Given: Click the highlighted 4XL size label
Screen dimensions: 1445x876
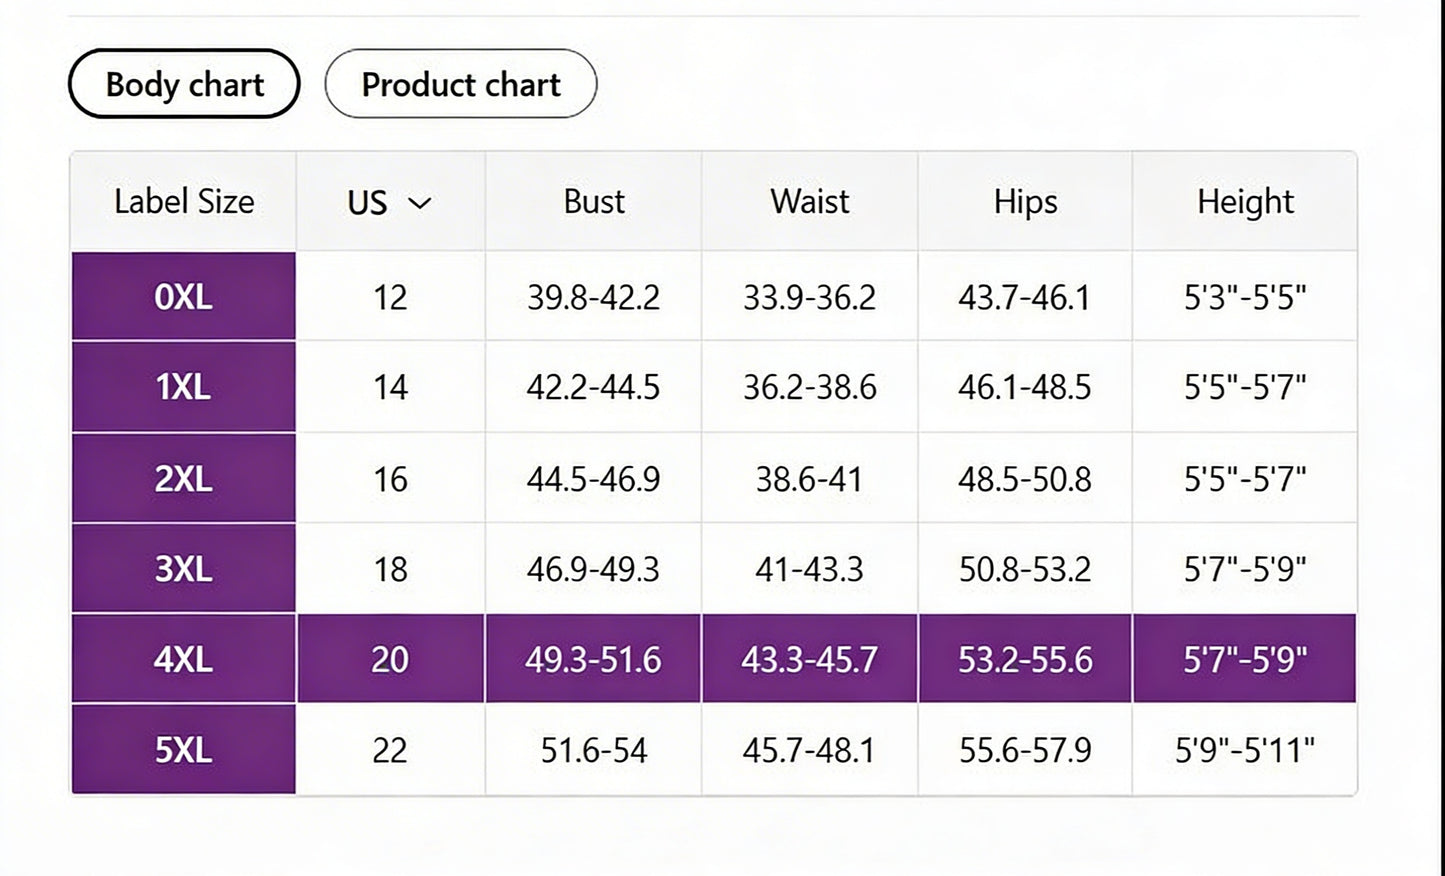Looking at the screenshot, I should click(x=184, y=660).
